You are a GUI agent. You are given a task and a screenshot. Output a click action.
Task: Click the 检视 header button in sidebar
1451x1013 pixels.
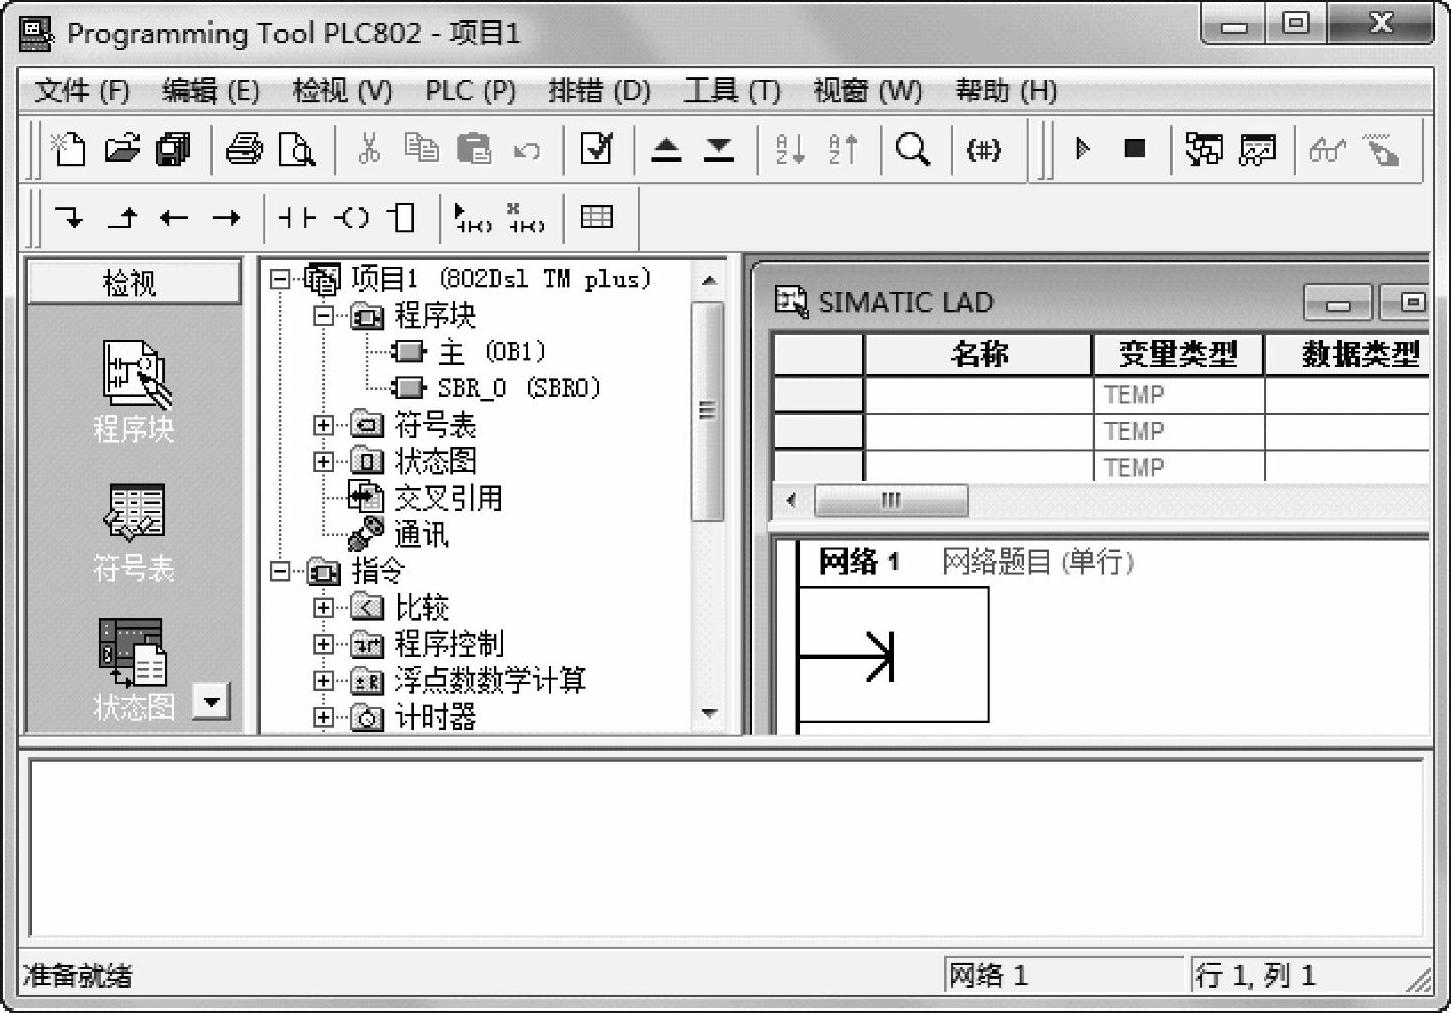click(134, 283)
